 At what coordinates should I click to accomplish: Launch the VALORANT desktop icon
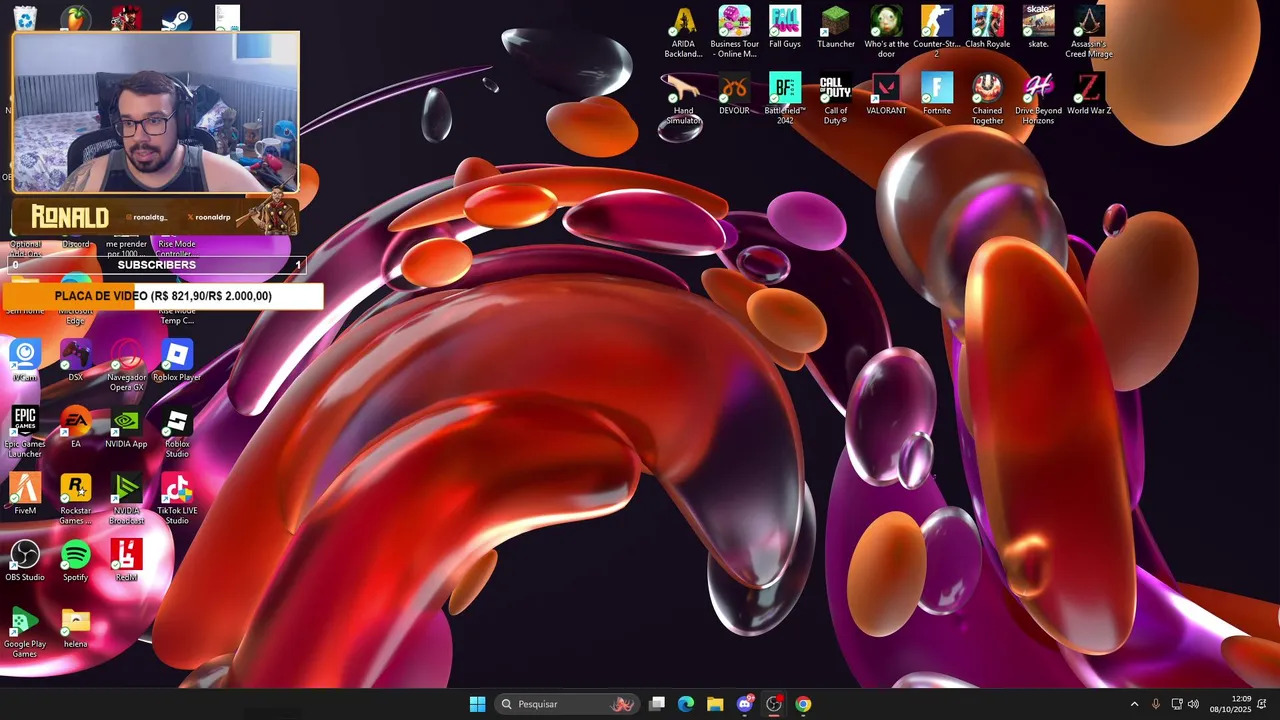[886, 94]
